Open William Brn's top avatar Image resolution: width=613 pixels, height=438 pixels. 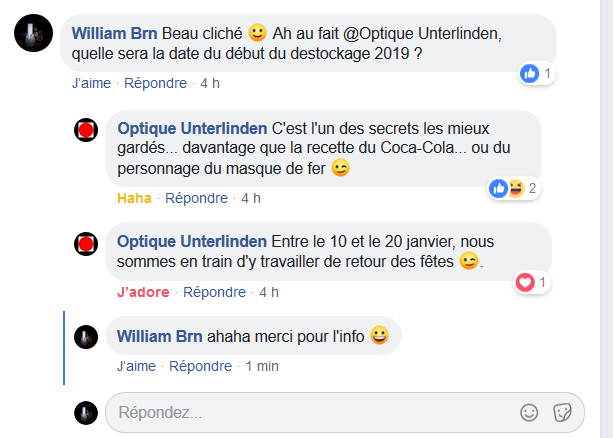(x=34, y=36)
